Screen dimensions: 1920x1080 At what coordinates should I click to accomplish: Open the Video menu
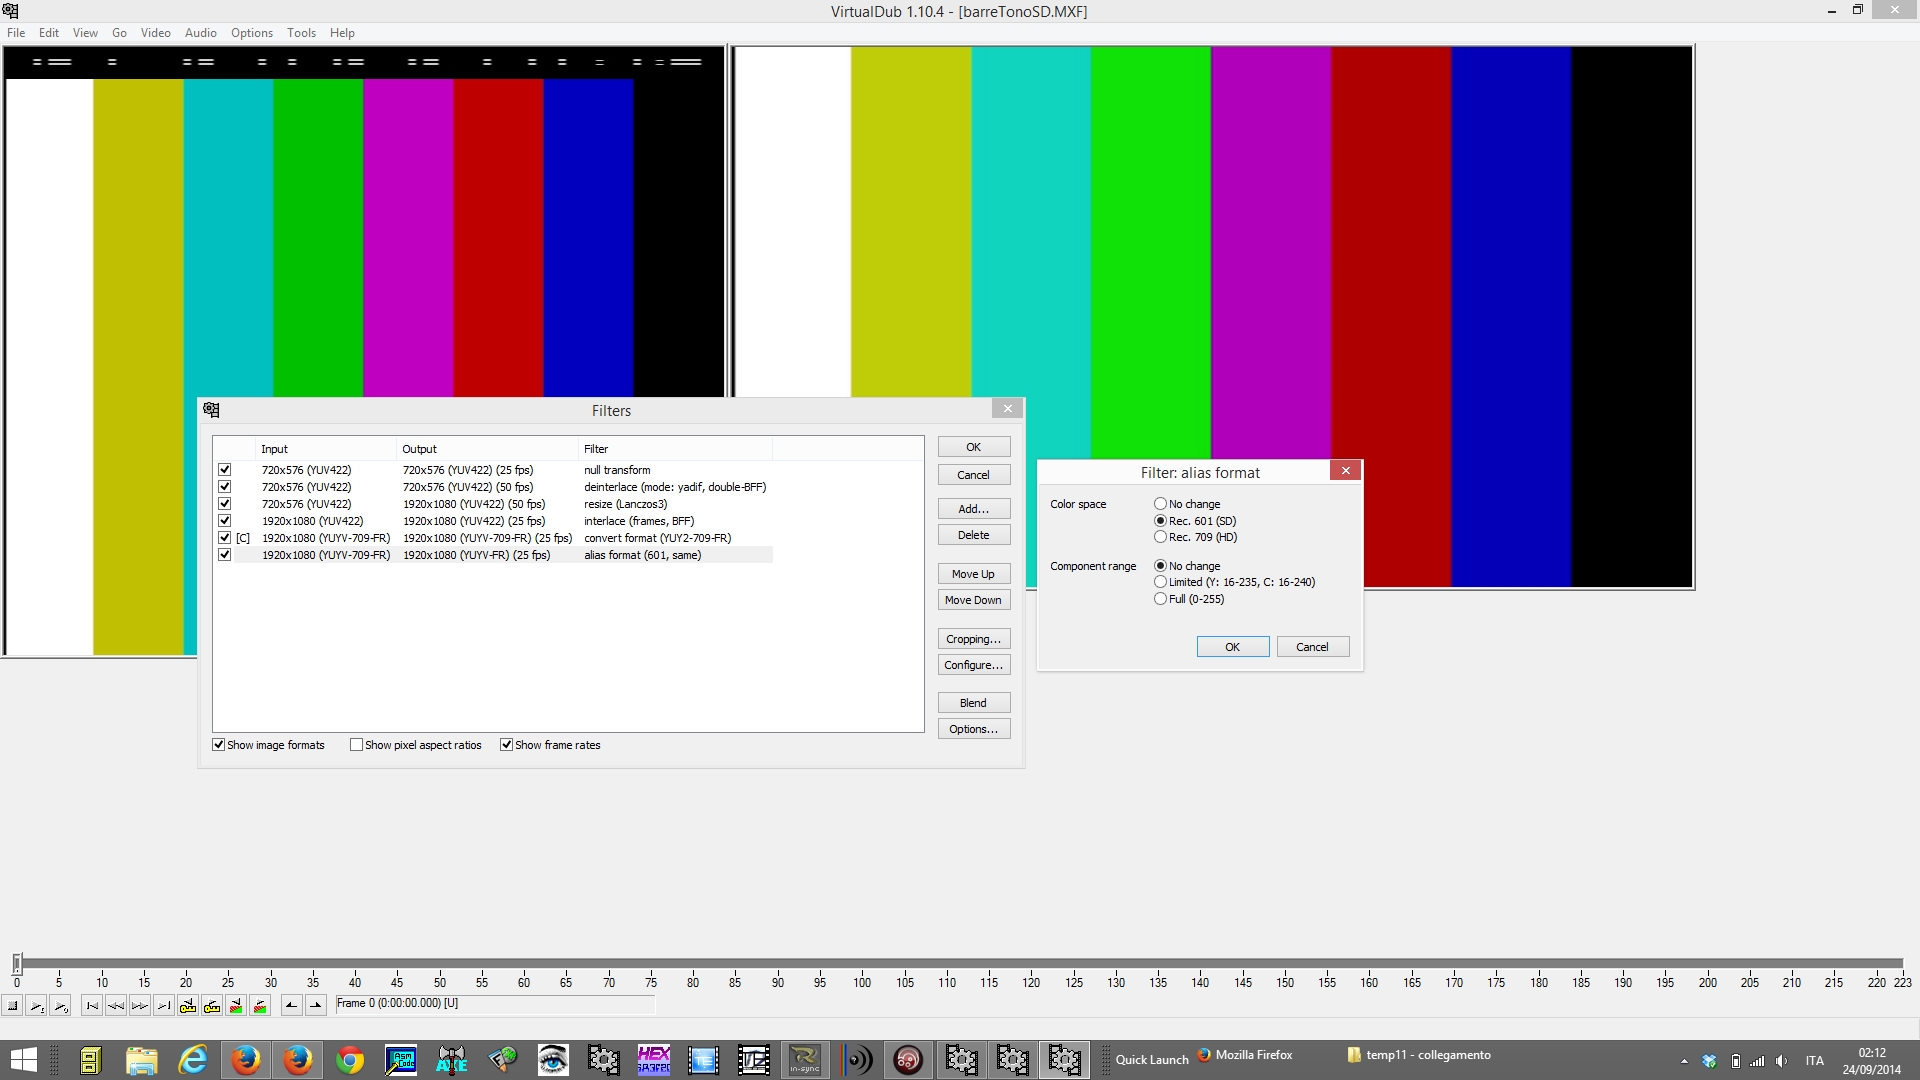pos(155,33)
